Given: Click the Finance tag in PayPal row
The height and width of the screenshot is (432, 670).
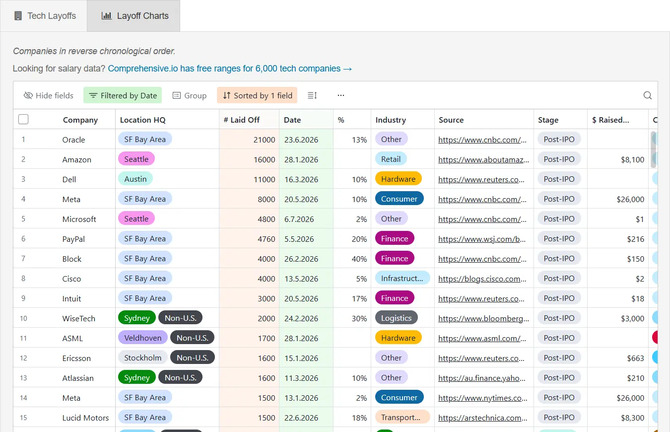Looking at the screenshot, I should 394,238.
